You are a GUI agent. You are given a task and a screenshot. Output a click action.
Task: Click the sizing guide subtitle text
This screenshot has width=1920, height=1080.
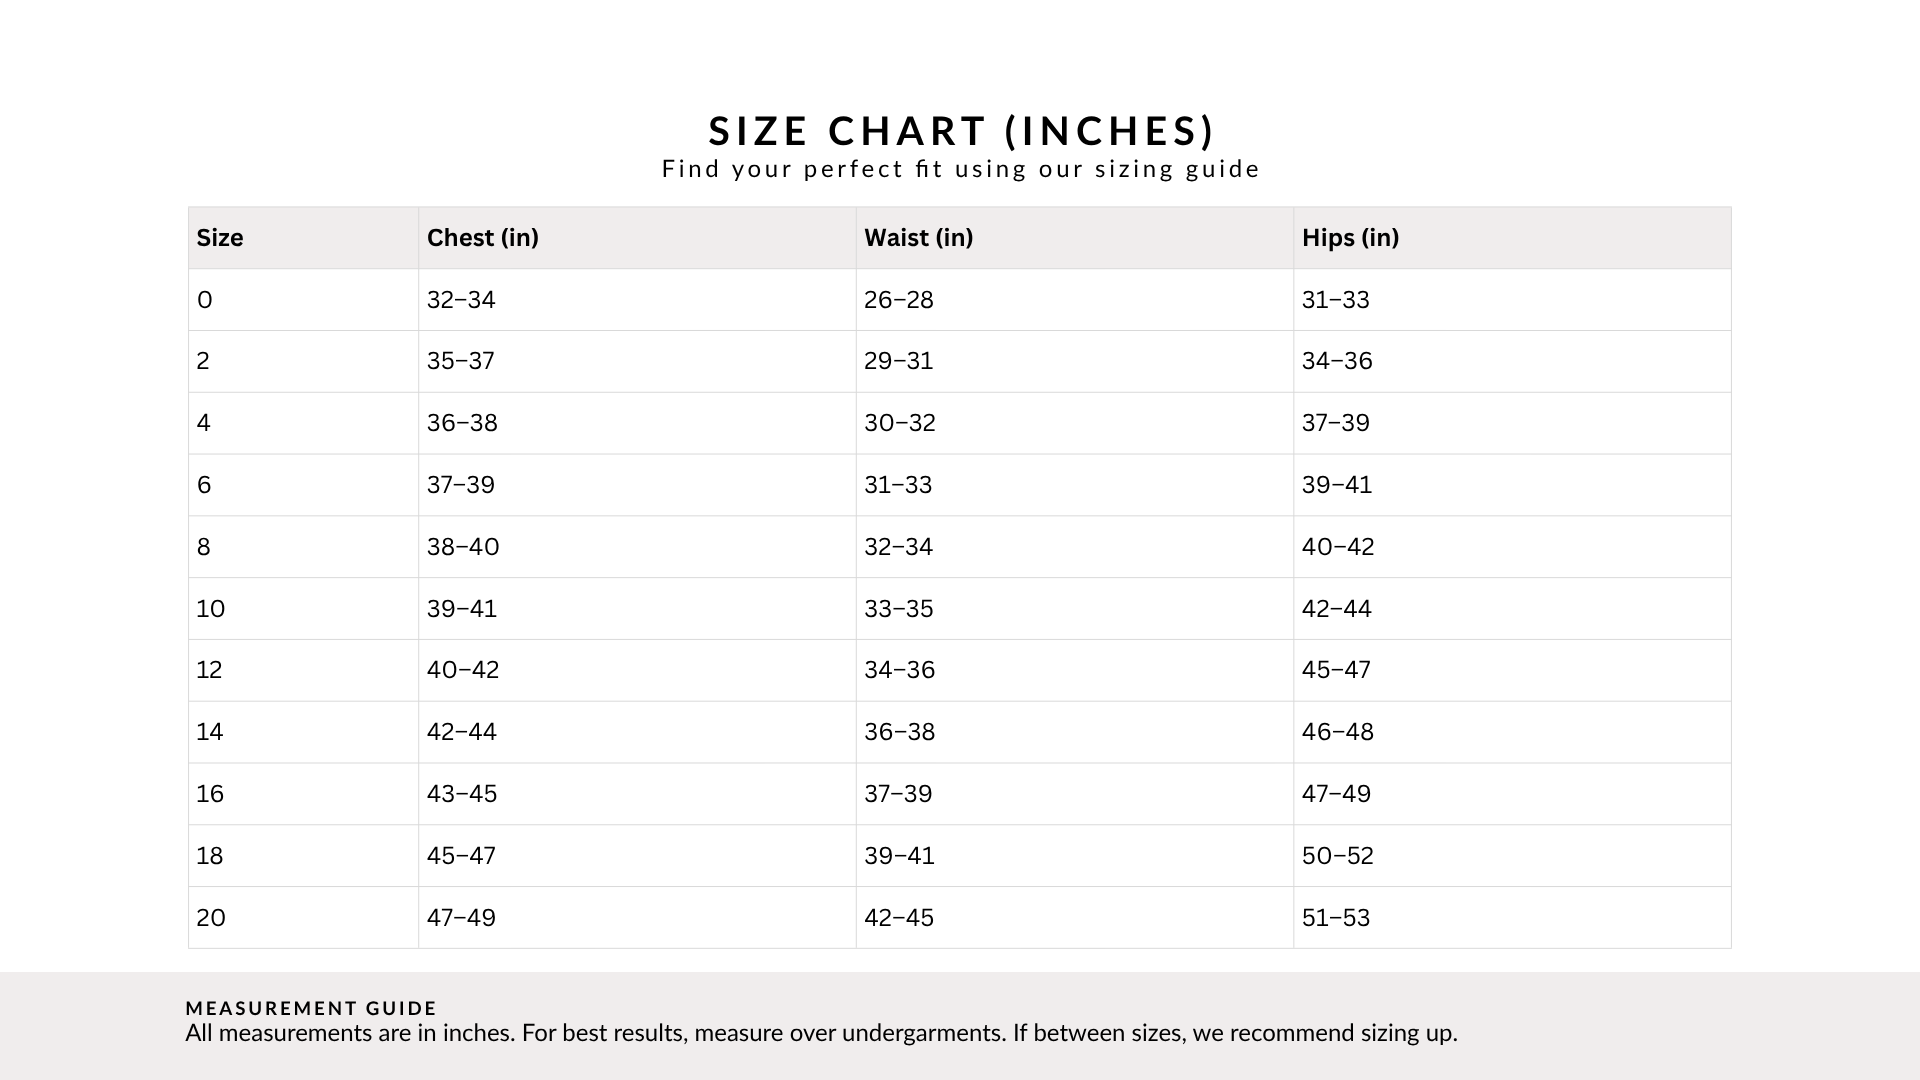(x=961, y=169)
